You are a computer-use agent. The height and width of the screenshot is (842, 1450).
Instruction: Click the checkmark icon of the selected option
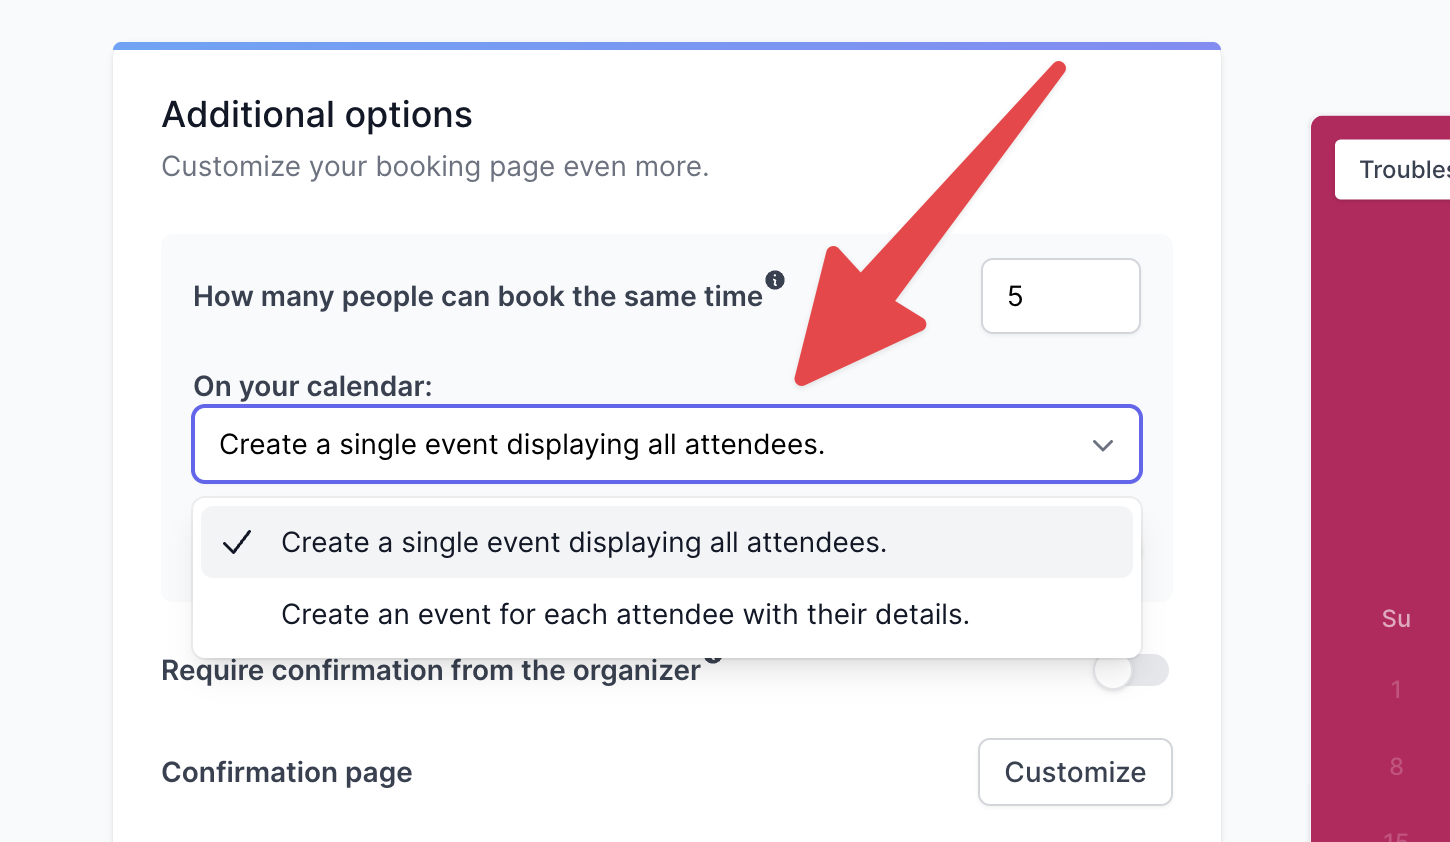coord(237,543)
